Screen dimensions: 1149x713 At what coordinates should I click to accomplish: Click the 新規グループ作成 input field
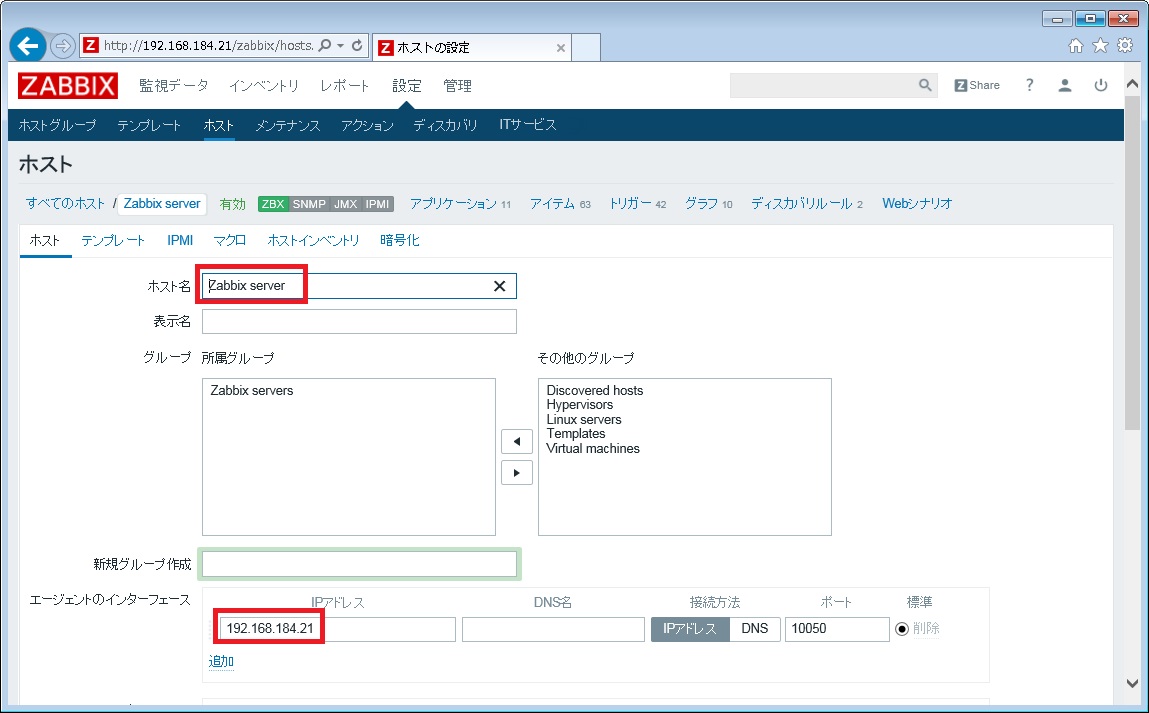click(359, 564)
